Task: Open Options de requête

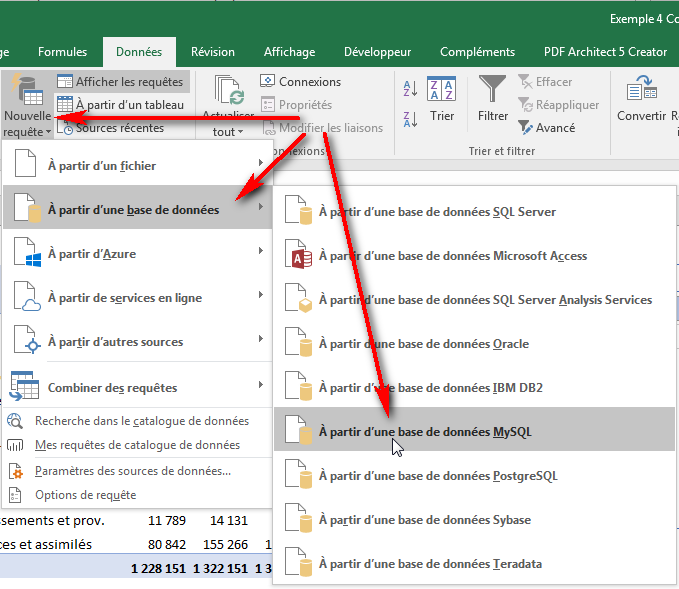Action: click(x=85, y=495)
